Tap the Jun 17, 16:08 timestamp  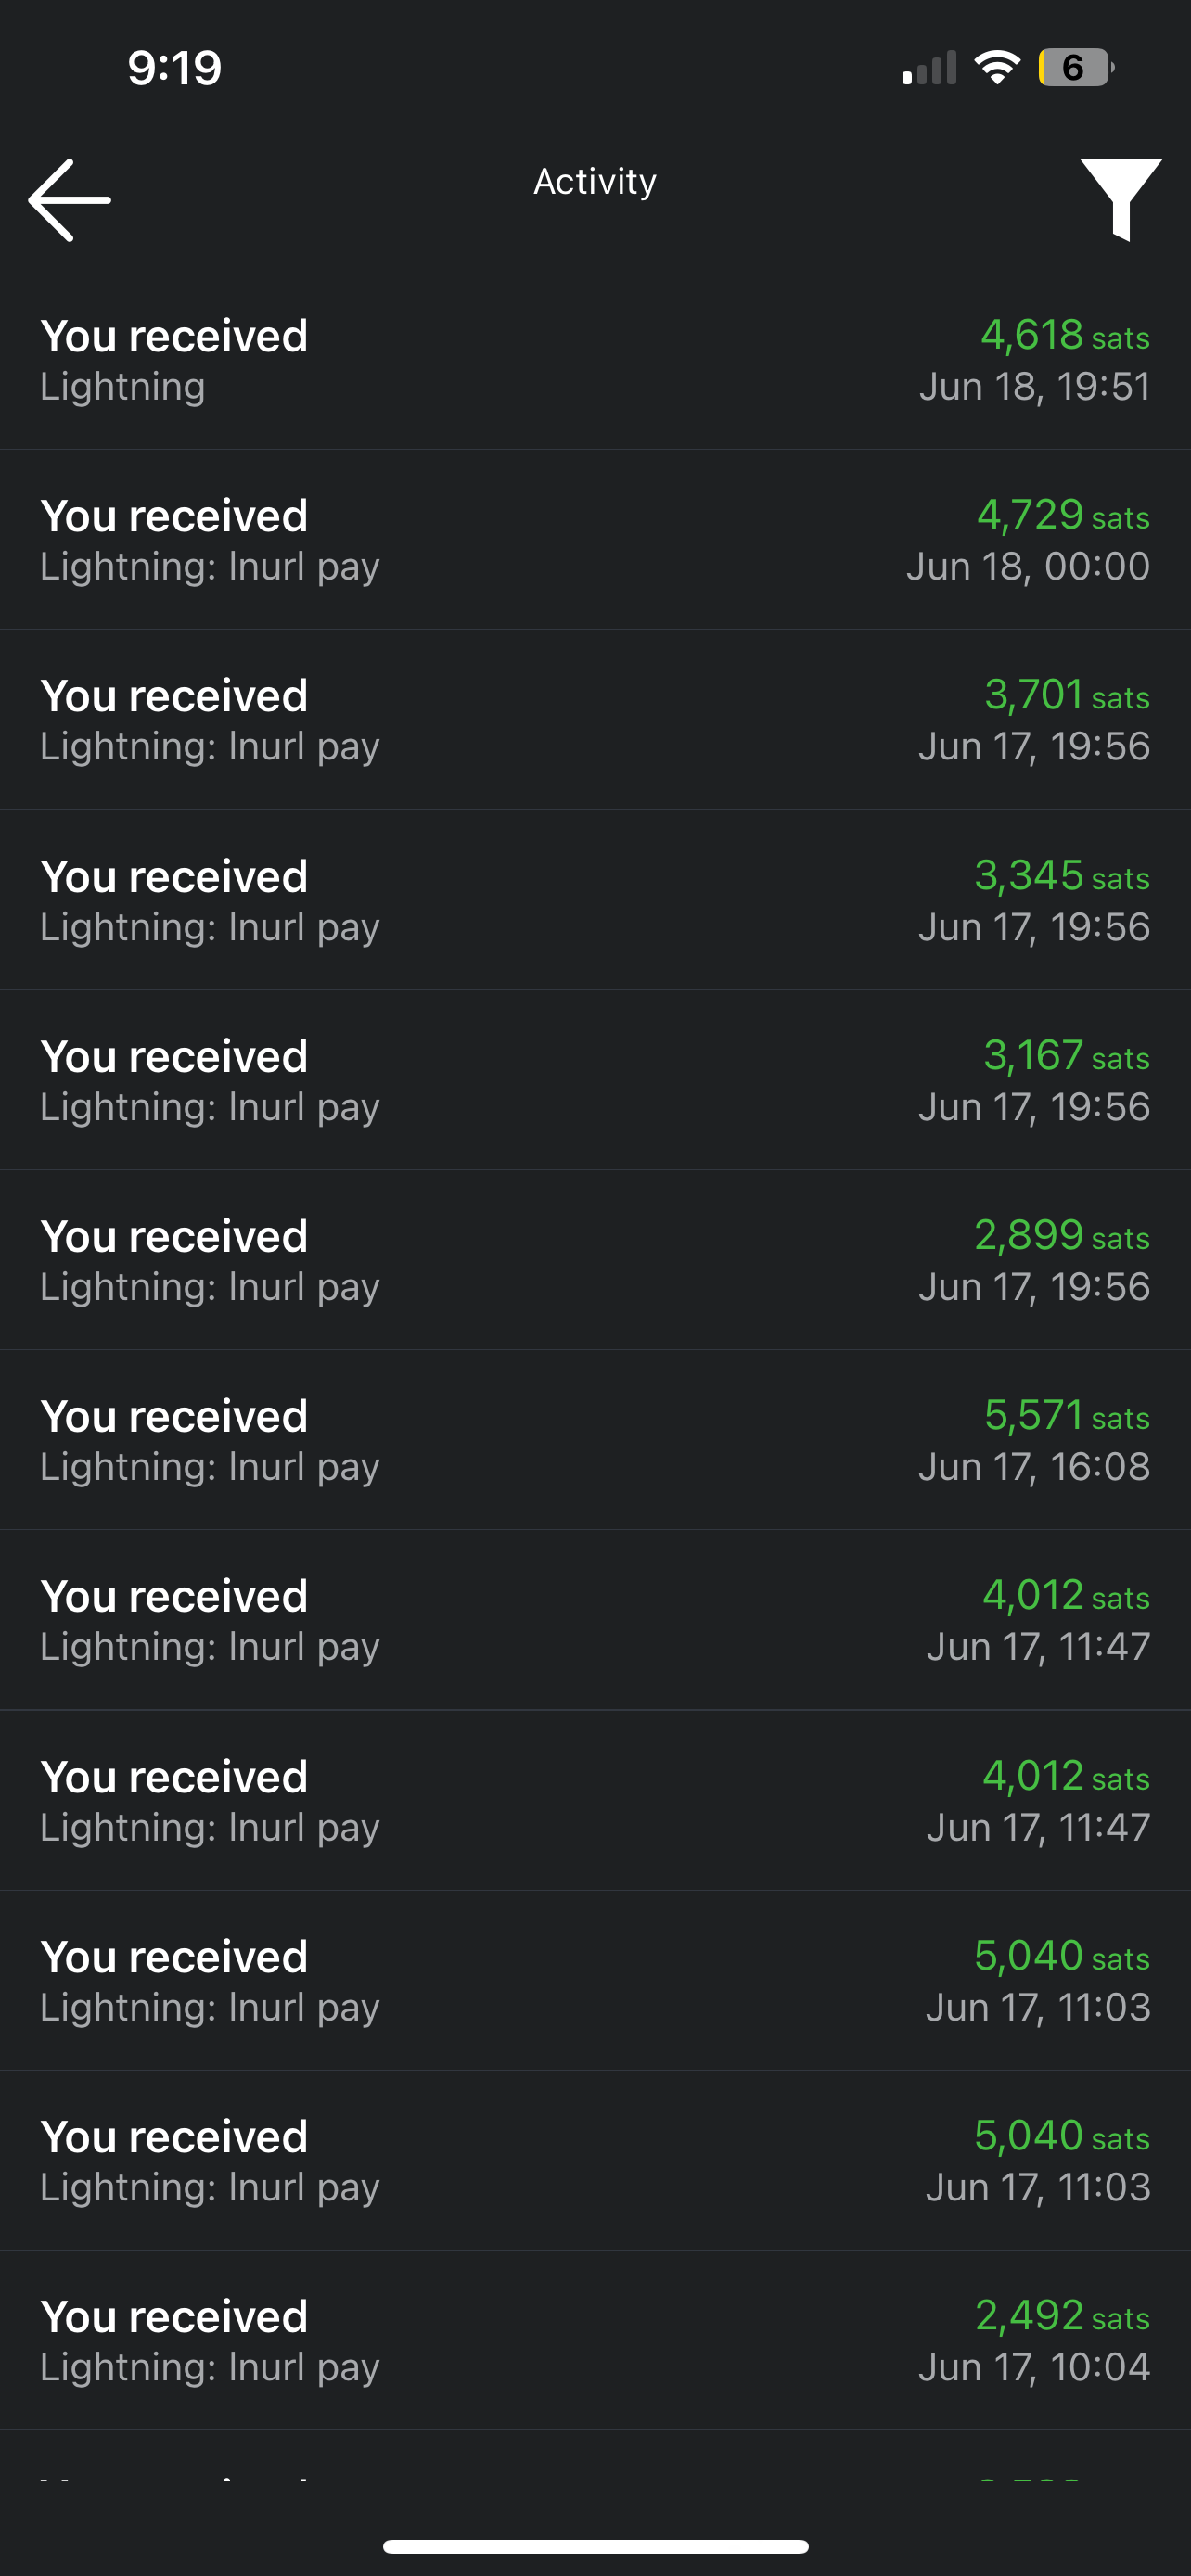click(x=1034, y=1467)
